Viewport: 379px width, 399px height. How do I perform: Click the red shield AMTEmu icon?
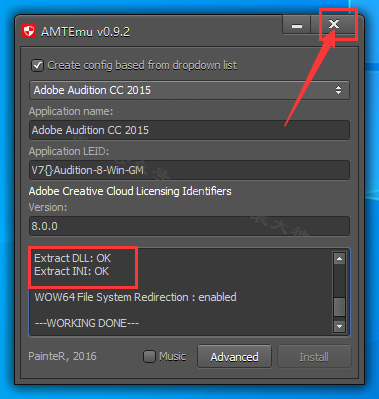click(29, 32)
